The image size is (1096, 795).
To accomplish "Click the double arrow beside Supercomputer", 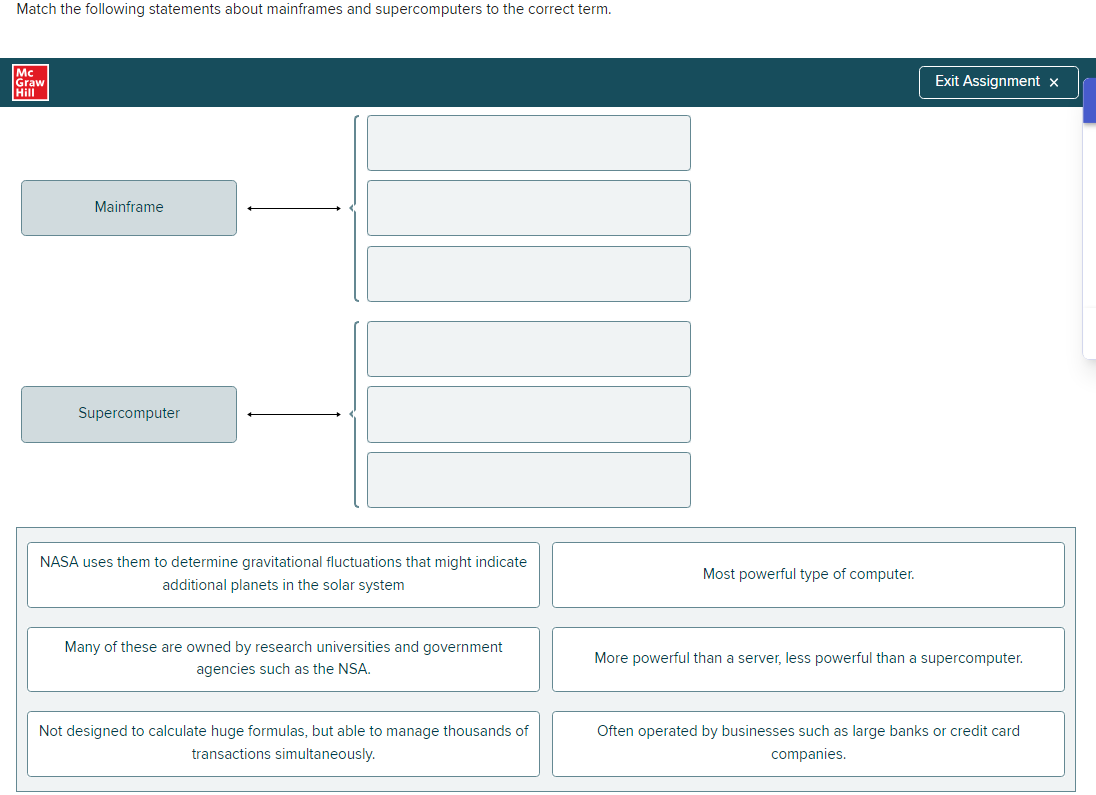I will coord(295,414).
